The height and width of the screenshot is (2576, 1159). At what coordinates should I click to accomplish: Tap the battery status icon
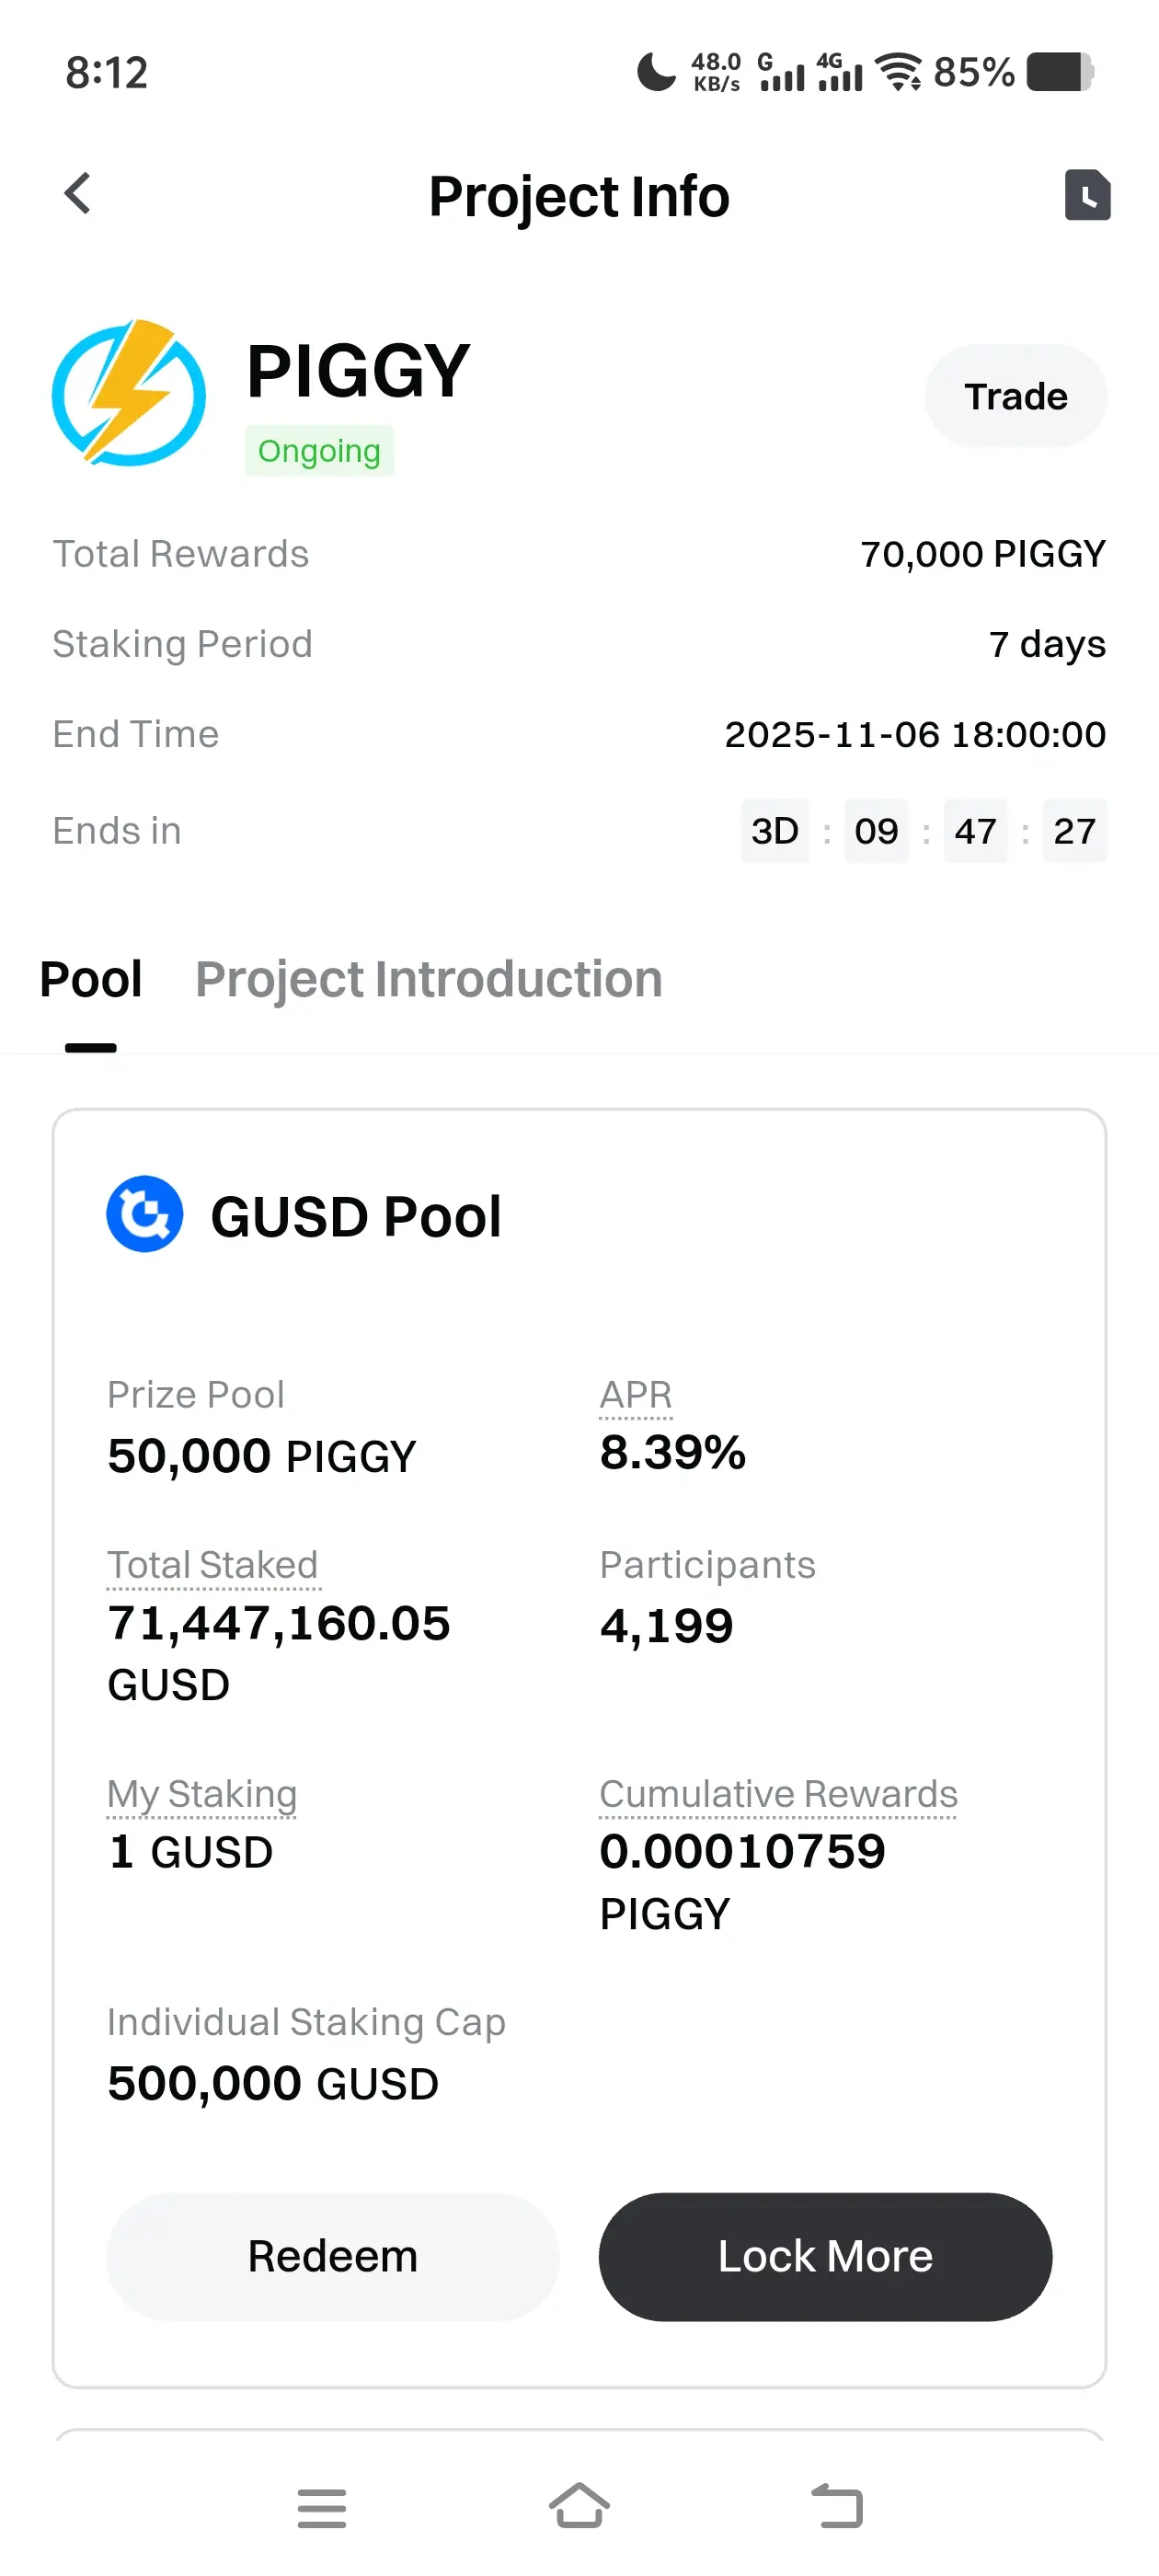(x=1060, y=72)
